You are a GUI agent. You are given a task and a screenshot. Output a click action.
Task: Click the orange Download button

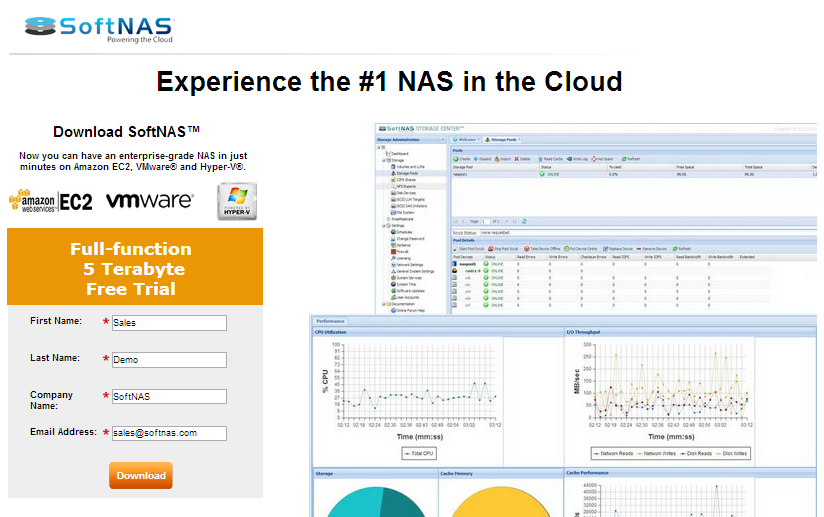pos(141,475)
